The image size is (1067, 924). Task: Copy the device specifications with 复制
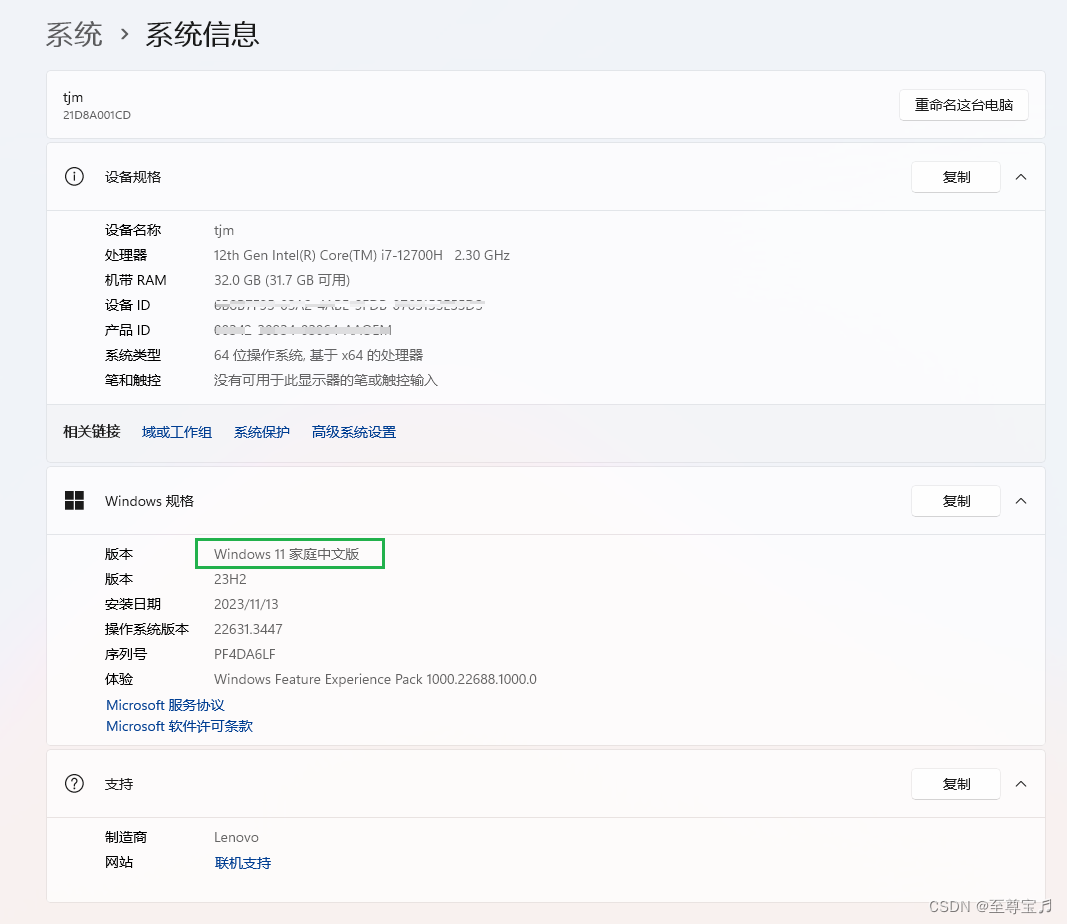(x=955, y=177)
